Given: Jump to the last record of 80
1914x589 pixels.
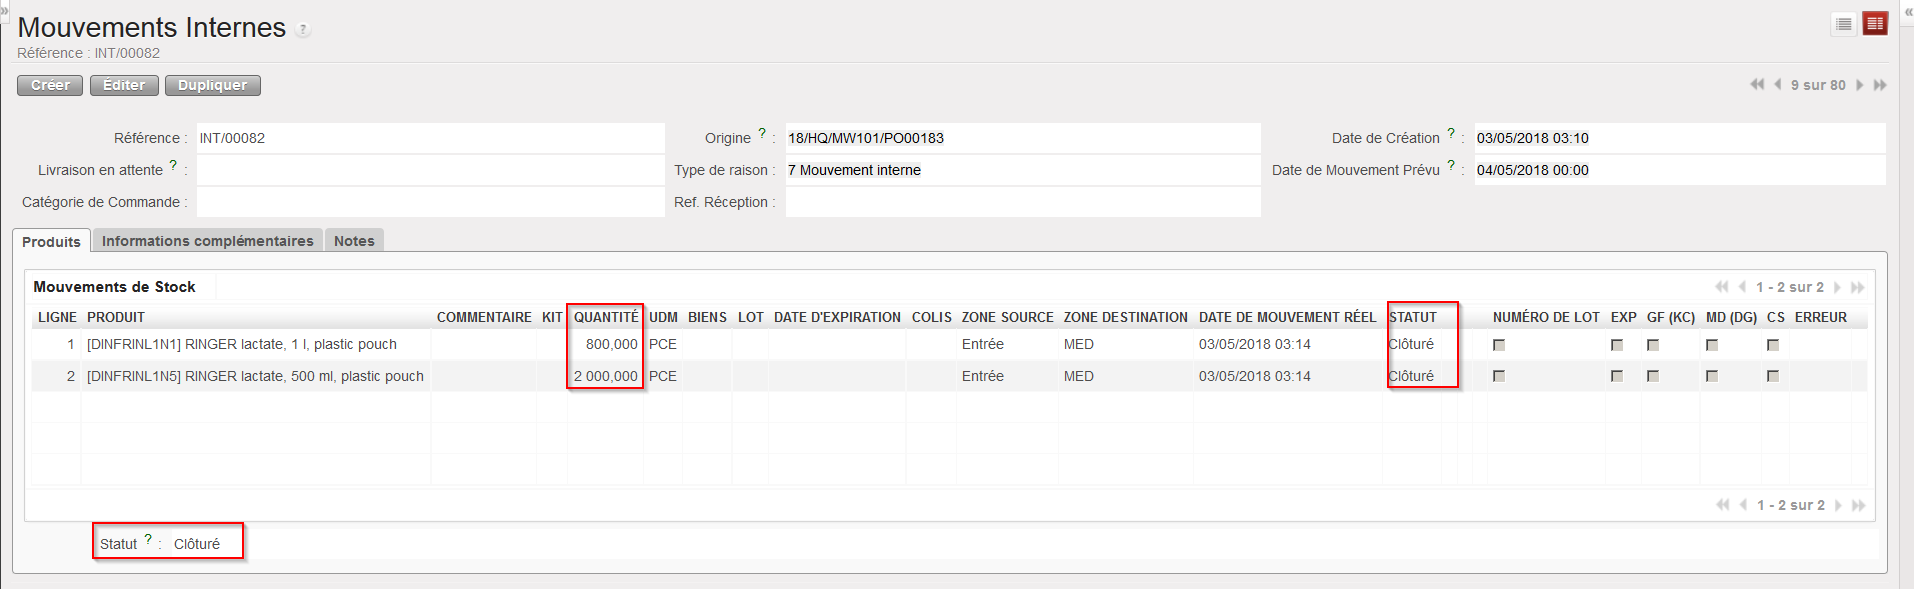Looking at the screenshot, I should [x=1880, y=85].
